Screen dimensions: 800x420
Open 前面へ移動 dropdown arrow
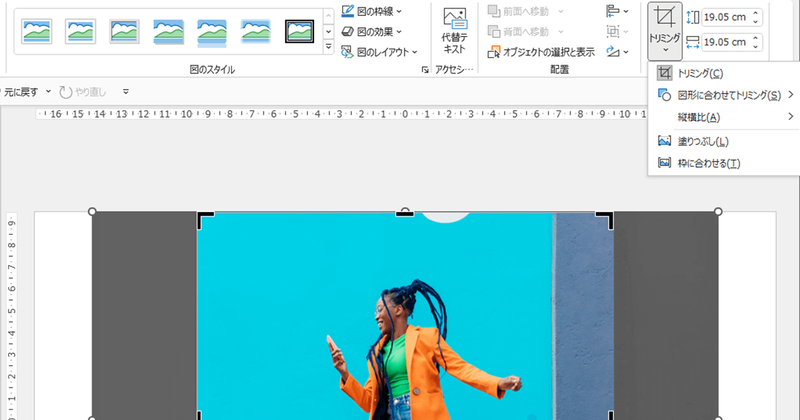561,11
